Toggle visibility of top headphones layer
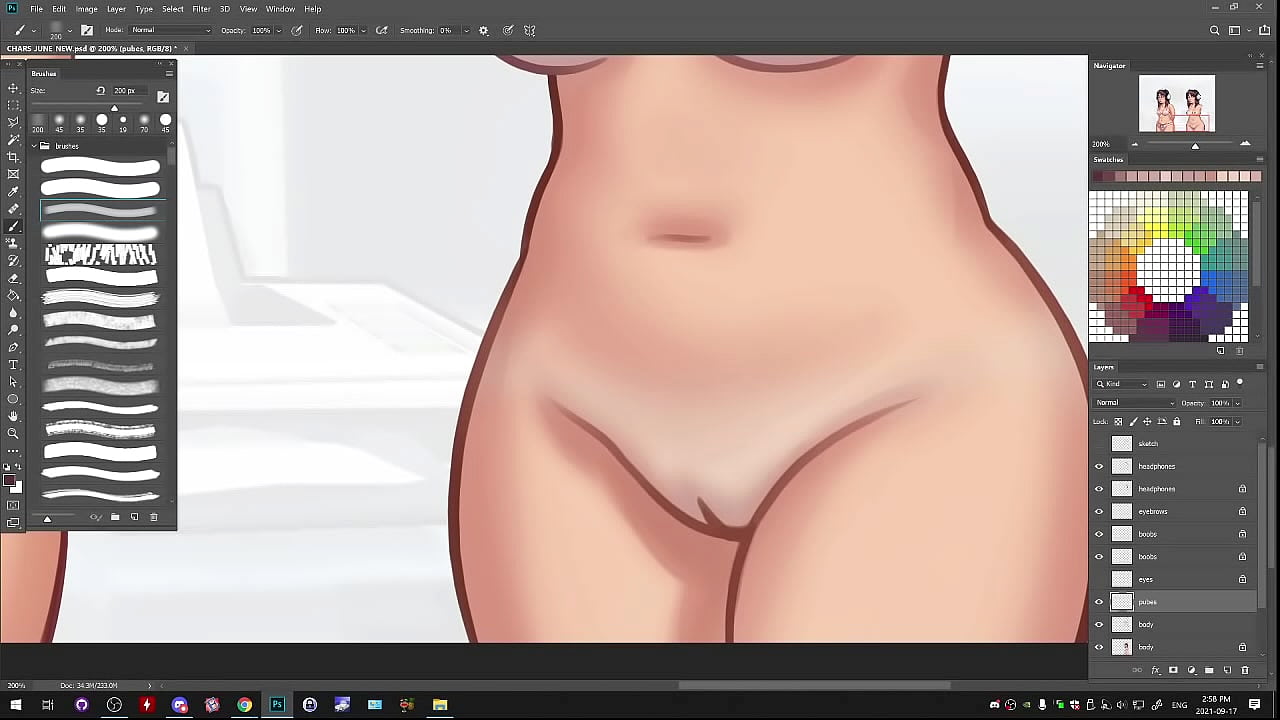Image resolution: width=1280 pixels, height=720 pixels. 1099,466
